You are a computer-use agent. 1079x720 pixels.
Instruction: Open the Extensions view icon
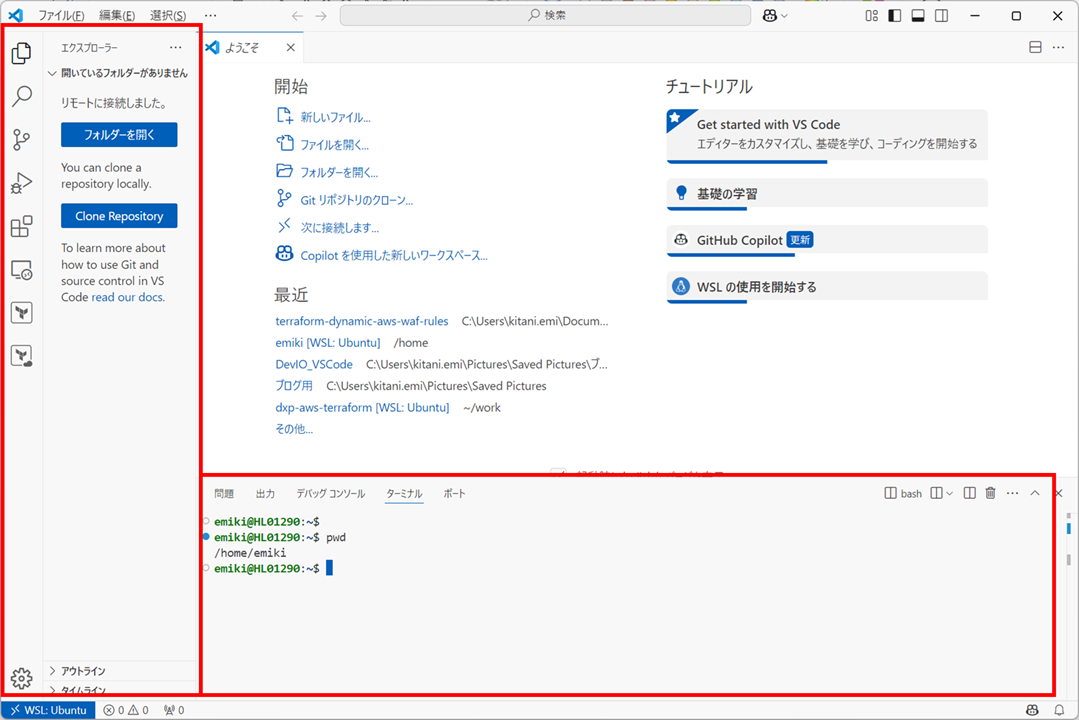[x=21, y=226]
